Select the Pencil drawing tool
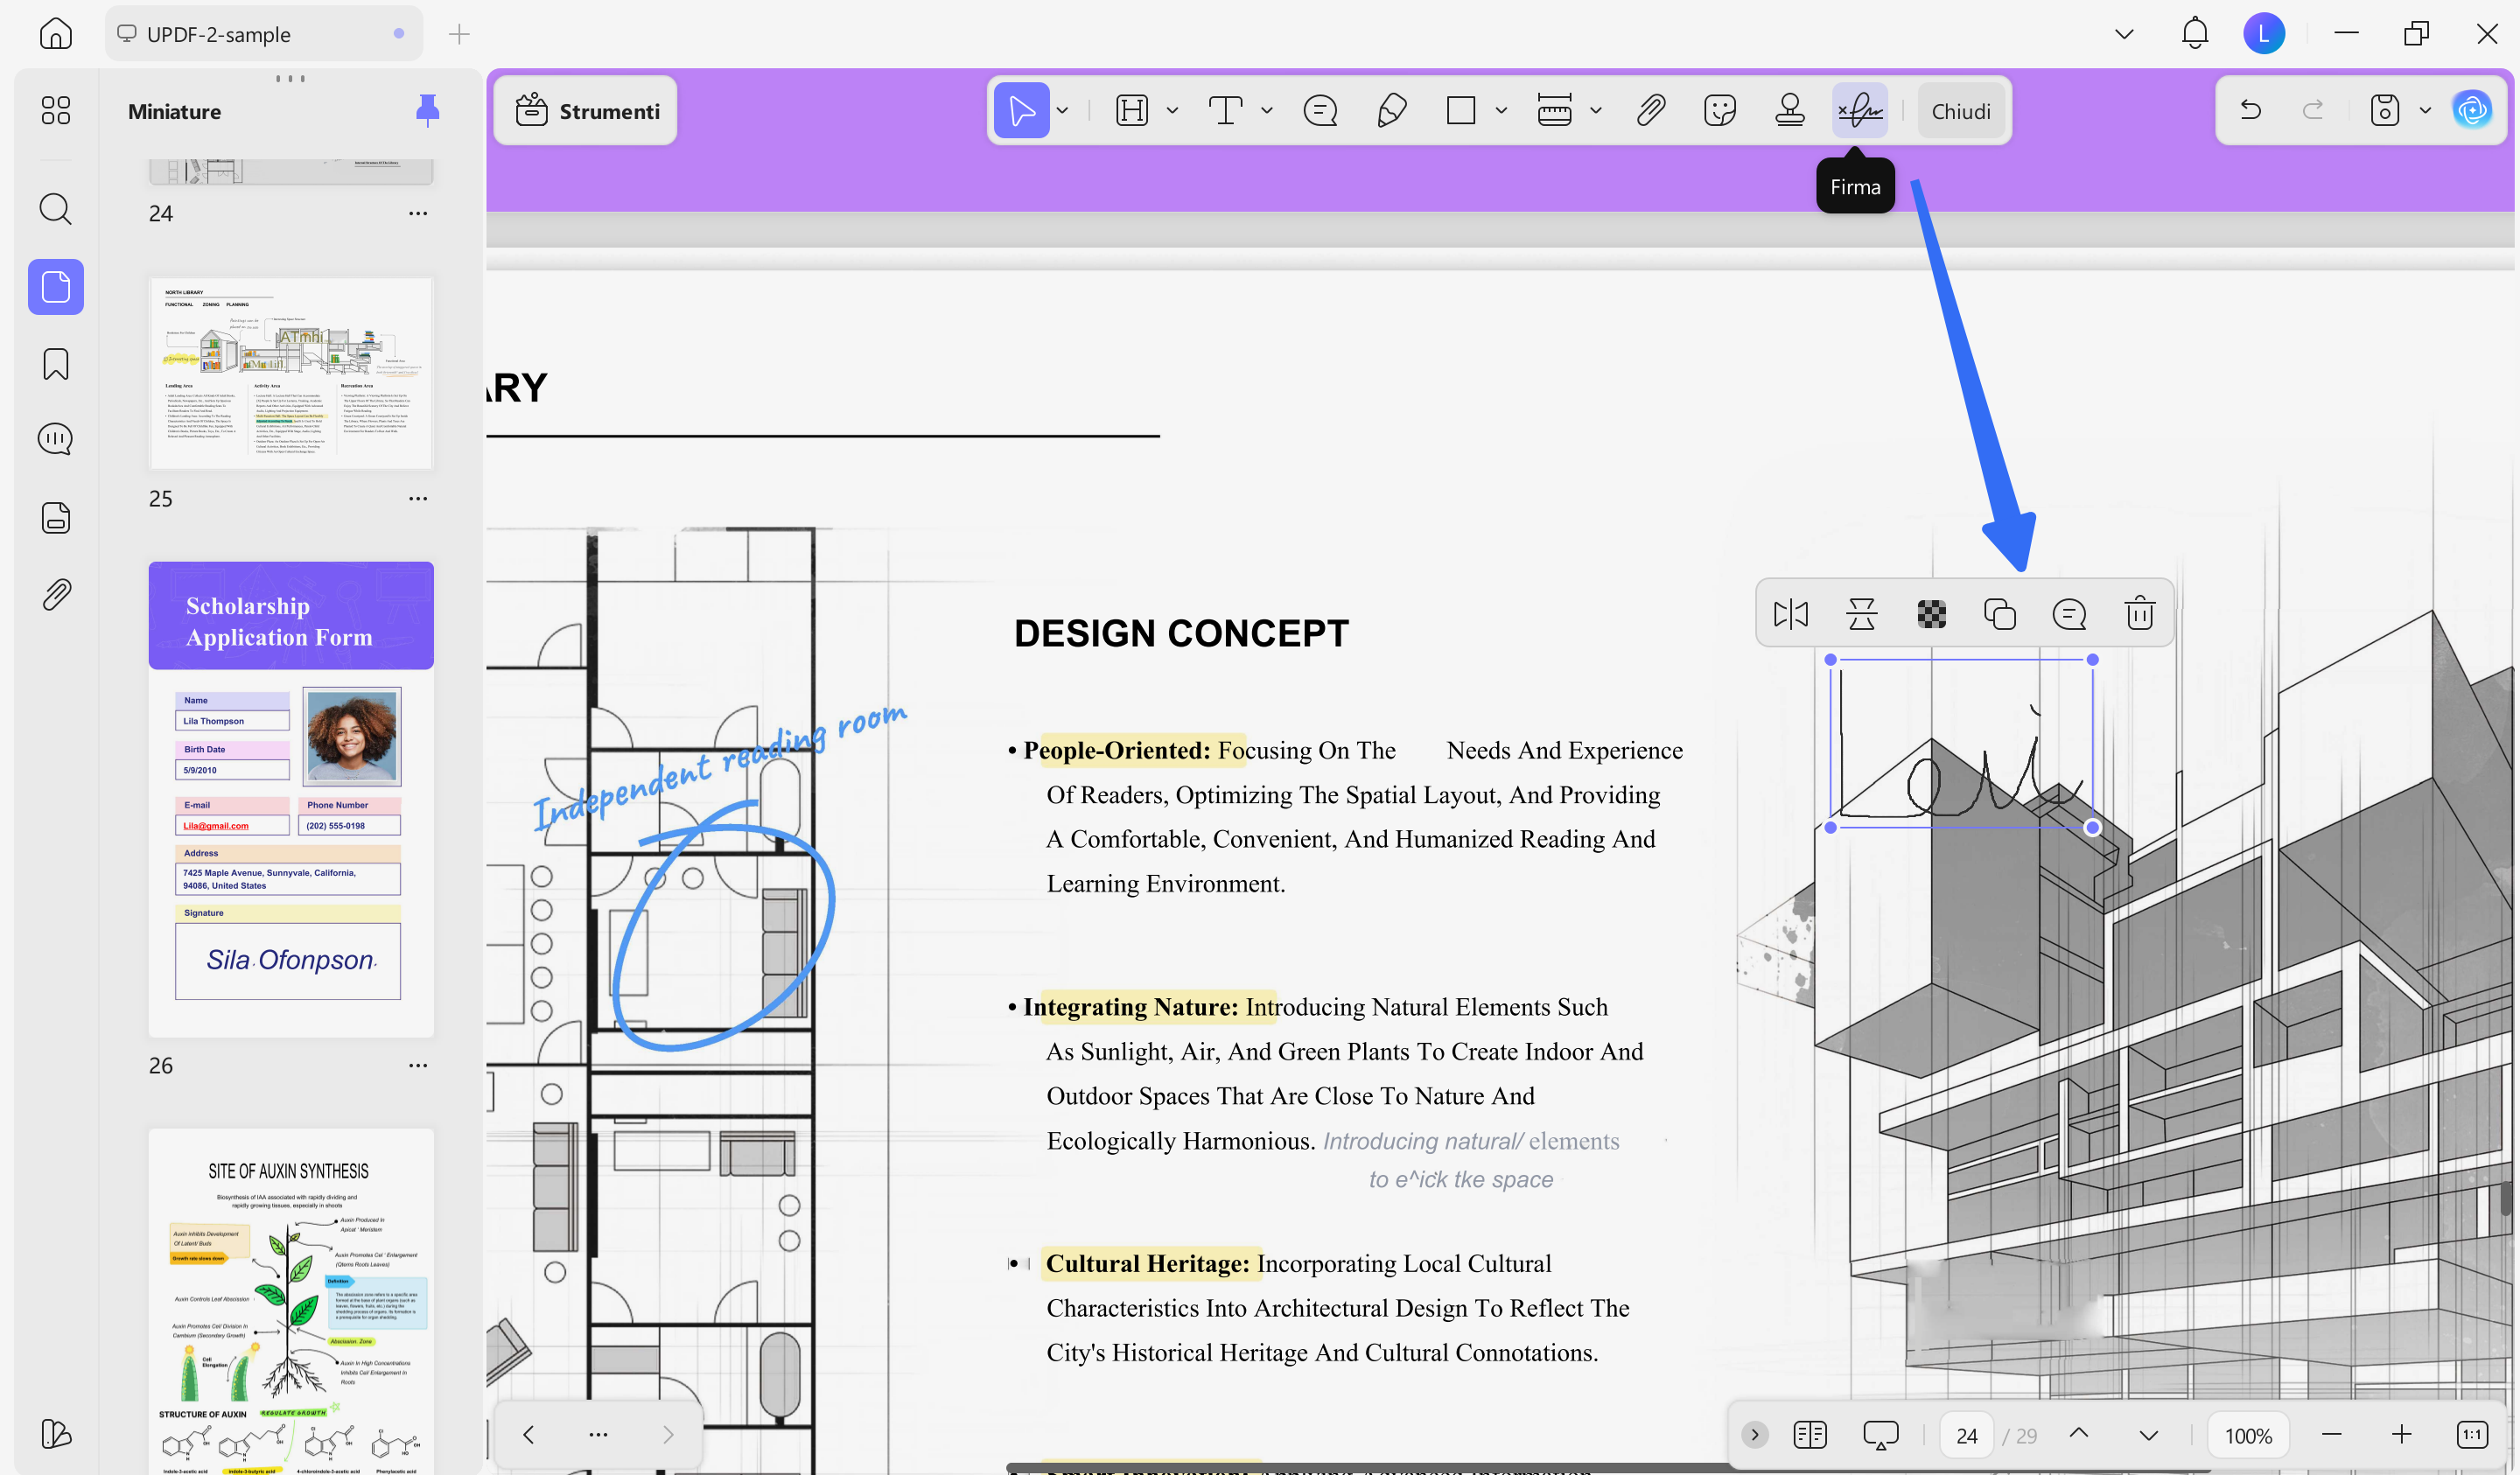2520x1475 pixels. point(1391,110)
